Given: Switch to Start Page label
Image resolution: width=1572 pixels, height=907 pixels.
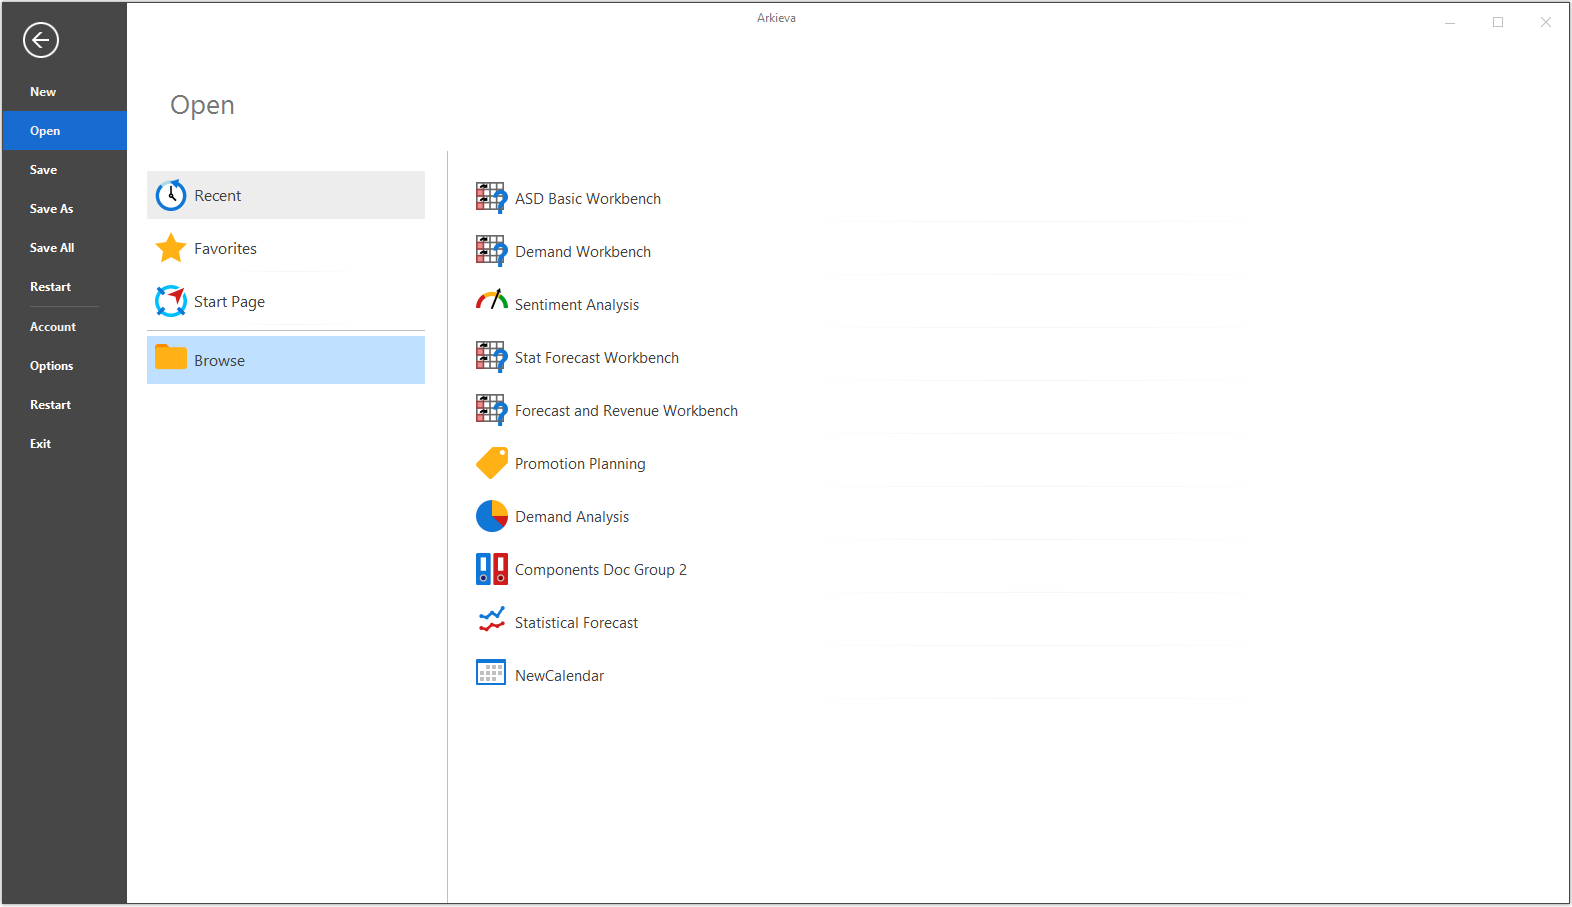Looking at the screenshot, I should pyautogui.click(x=229, y=302).
